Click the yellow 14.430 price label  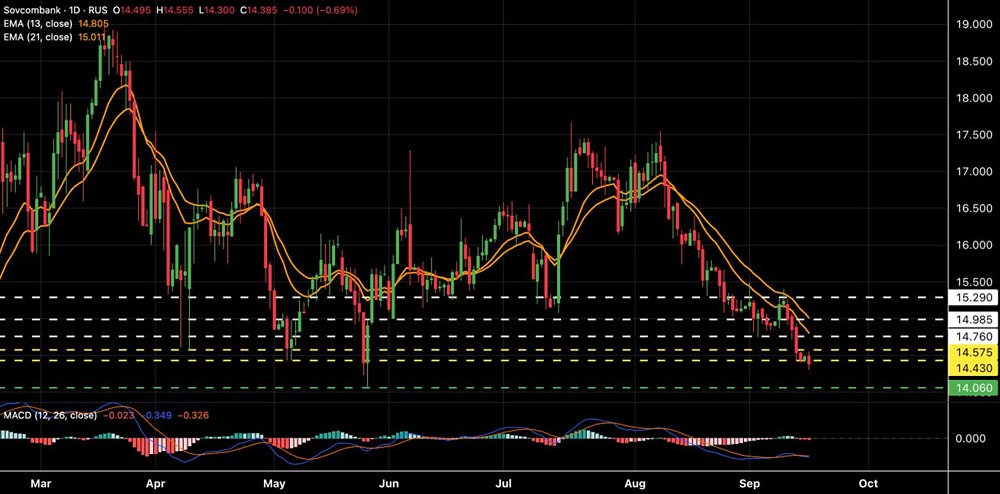[x=973, y=368]
